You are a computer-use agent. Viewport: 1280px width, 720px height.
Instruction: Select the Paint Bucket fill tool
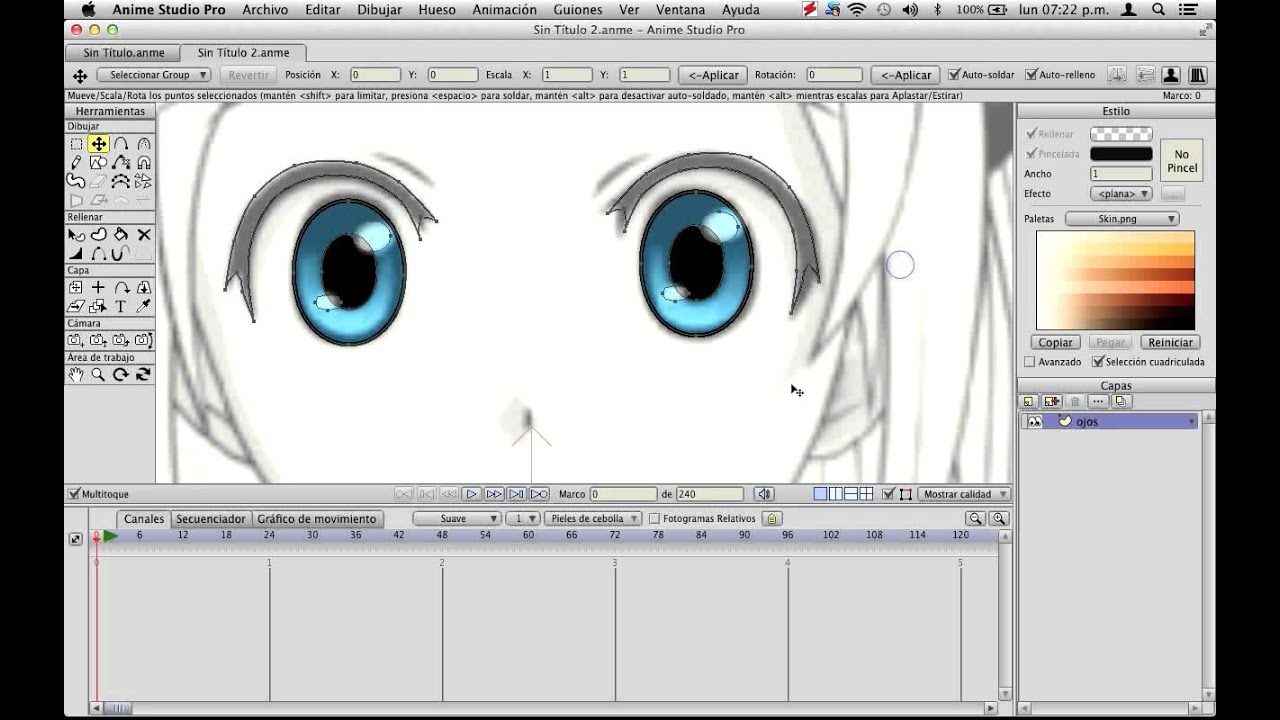121,235
